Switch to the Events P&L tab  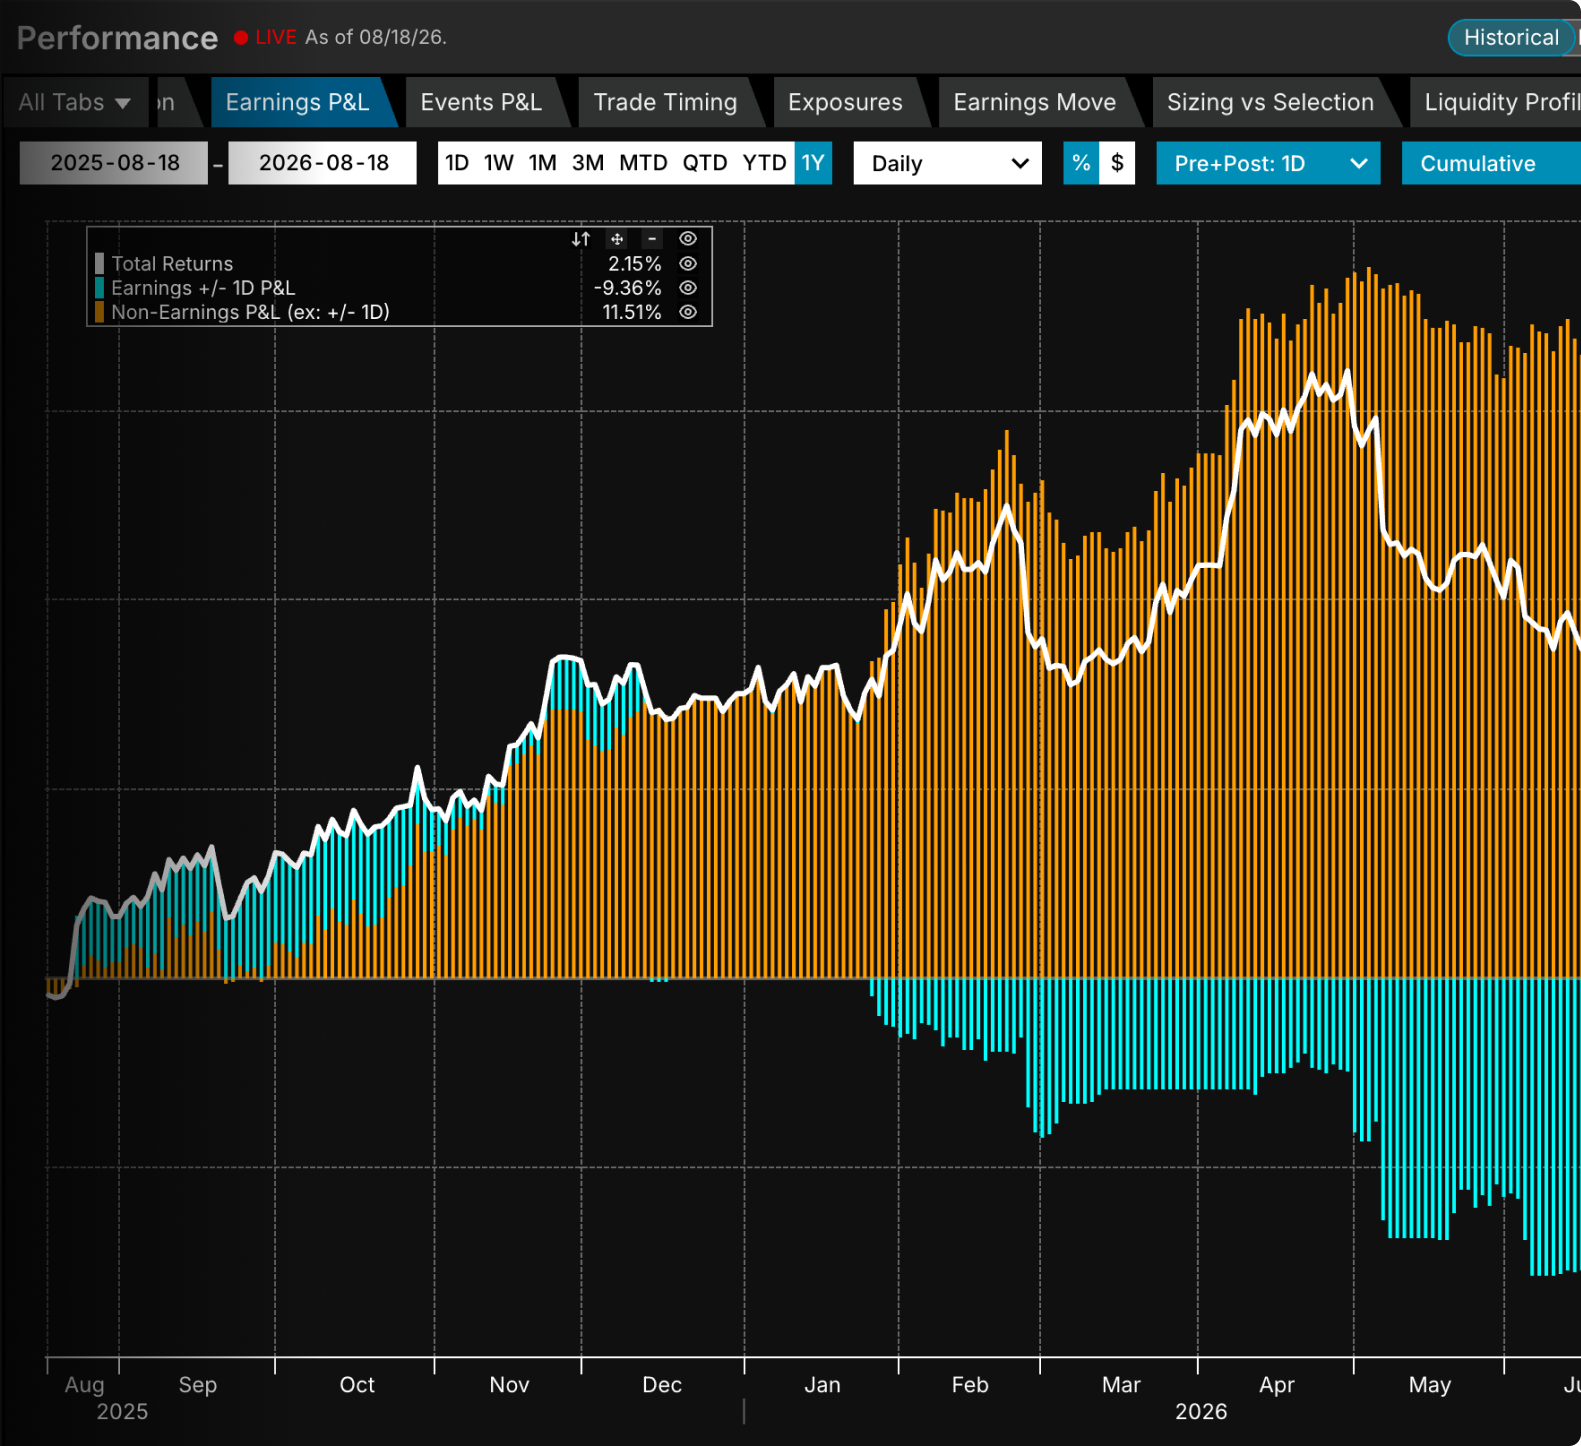481,102
